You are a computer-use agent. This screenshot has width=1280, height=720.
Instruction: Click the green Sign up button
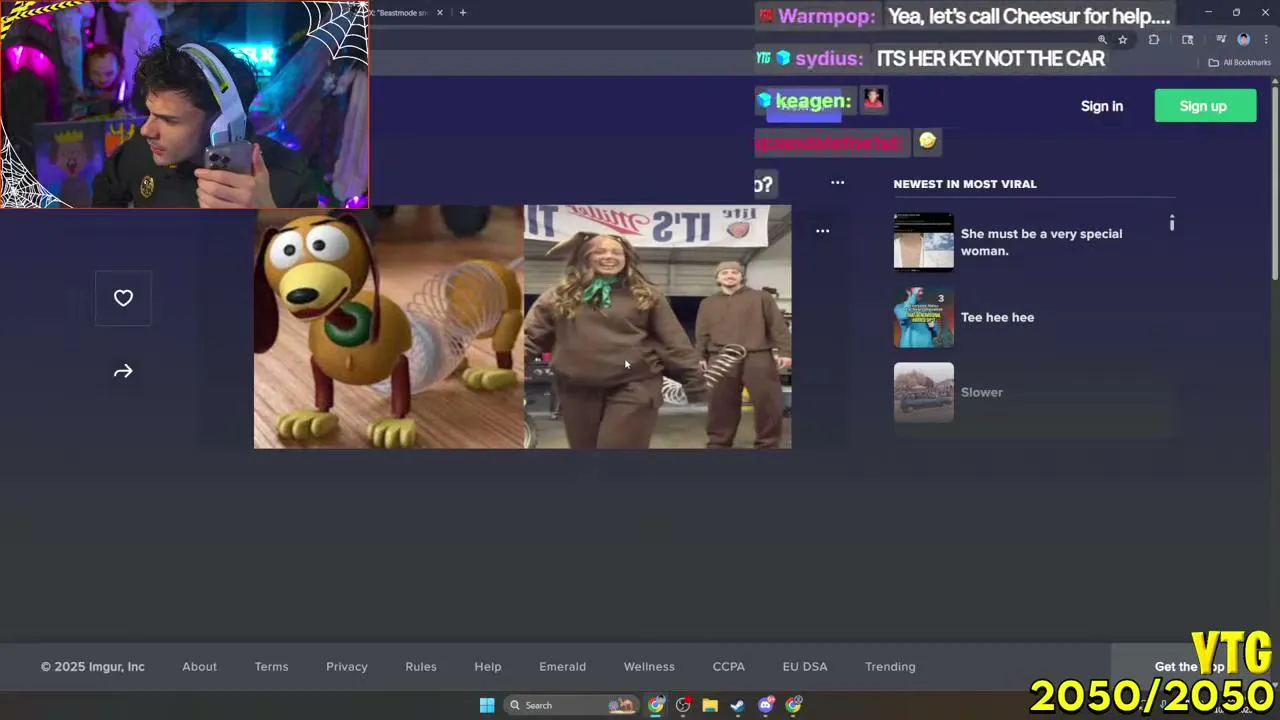pos(1205,106)
